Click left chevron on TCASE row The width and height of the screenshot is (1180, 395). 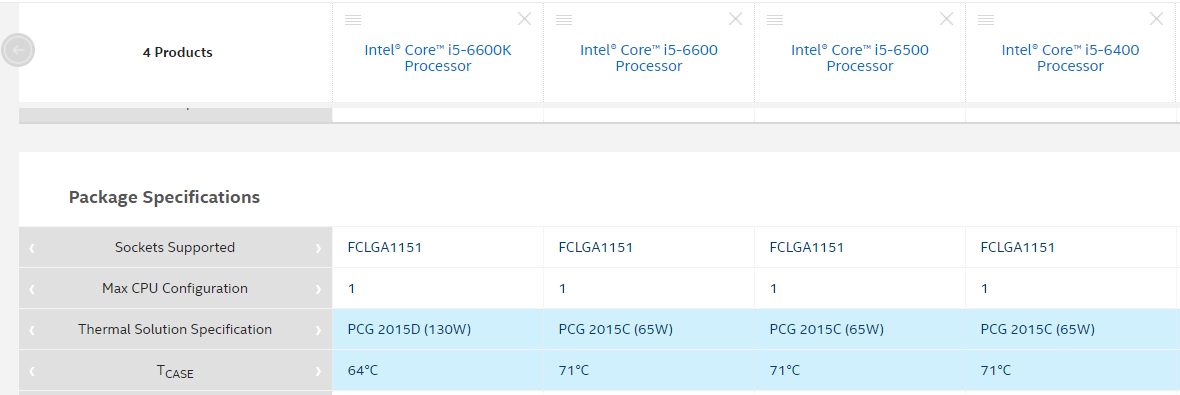coord(32,371)
